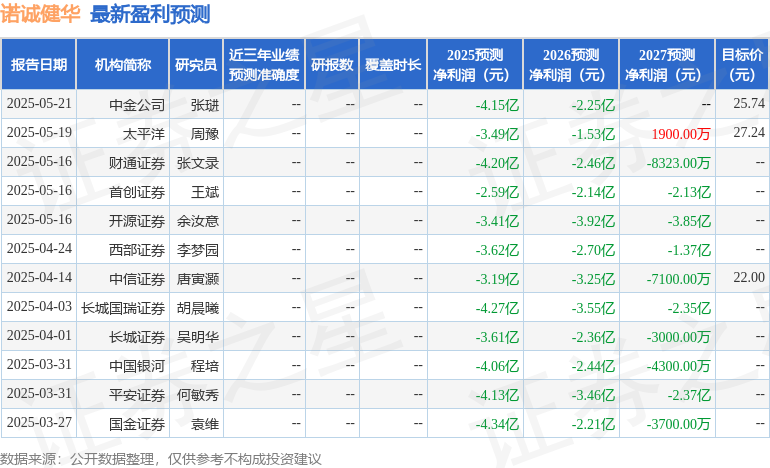Image resolution: width=770 pixels, height=468 pixels.
Task: Select analyst 余汝意
Action: [x=198, y=220]
